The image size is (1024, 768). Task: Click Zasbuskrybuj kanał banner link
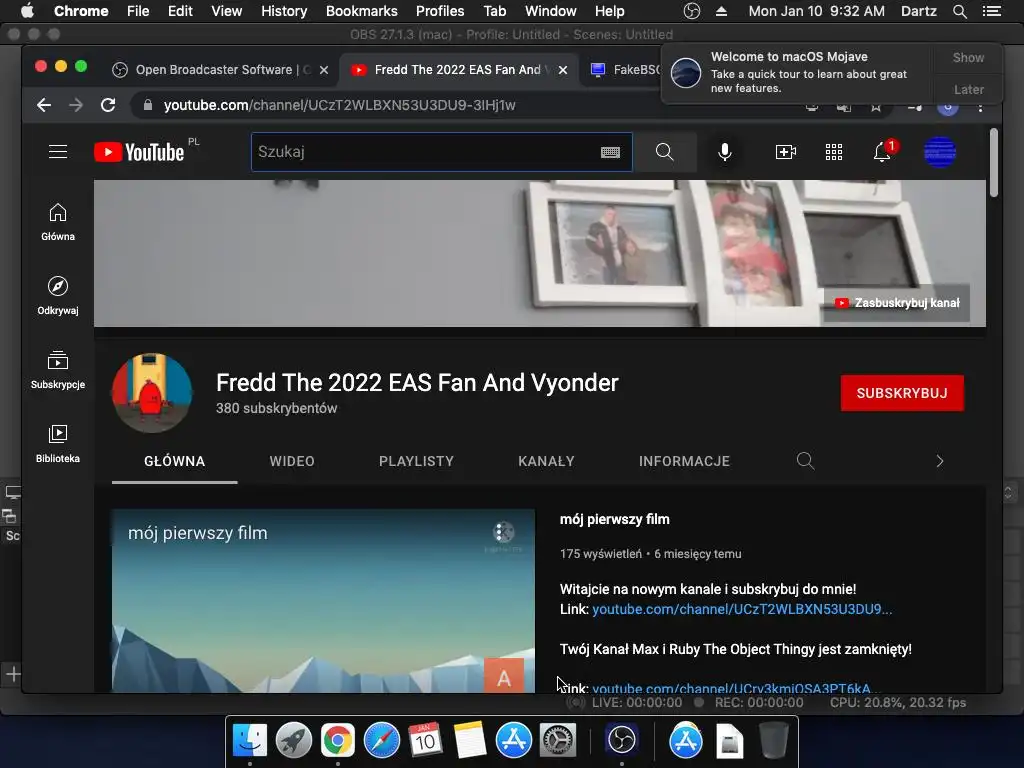point(897,303)
